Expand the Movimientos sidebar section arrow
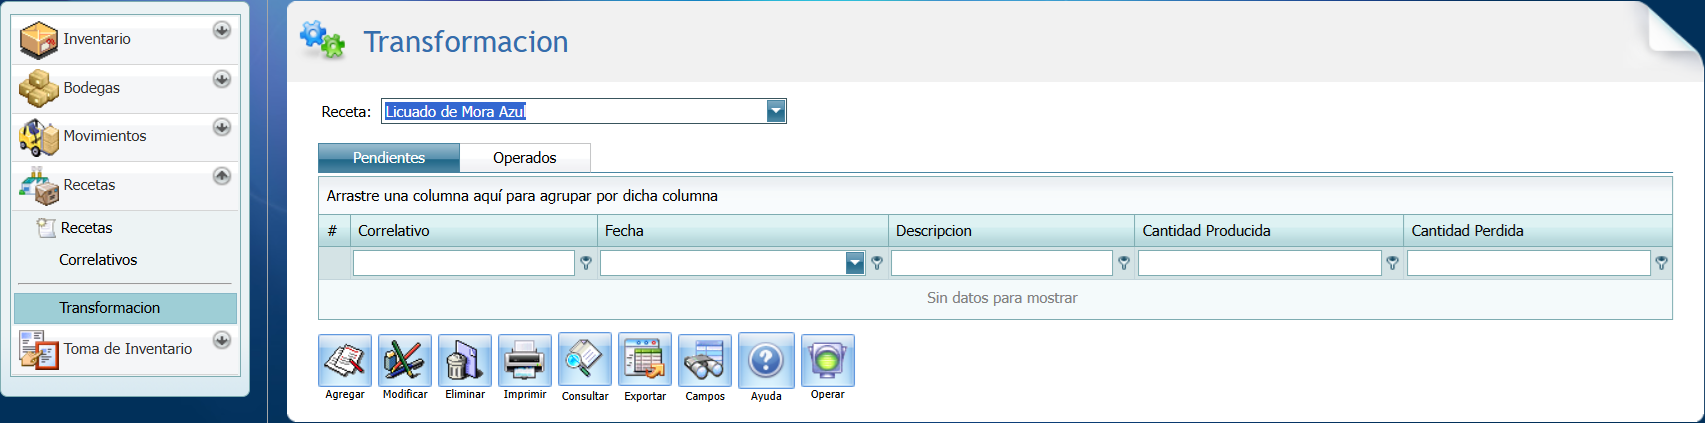 222,127
